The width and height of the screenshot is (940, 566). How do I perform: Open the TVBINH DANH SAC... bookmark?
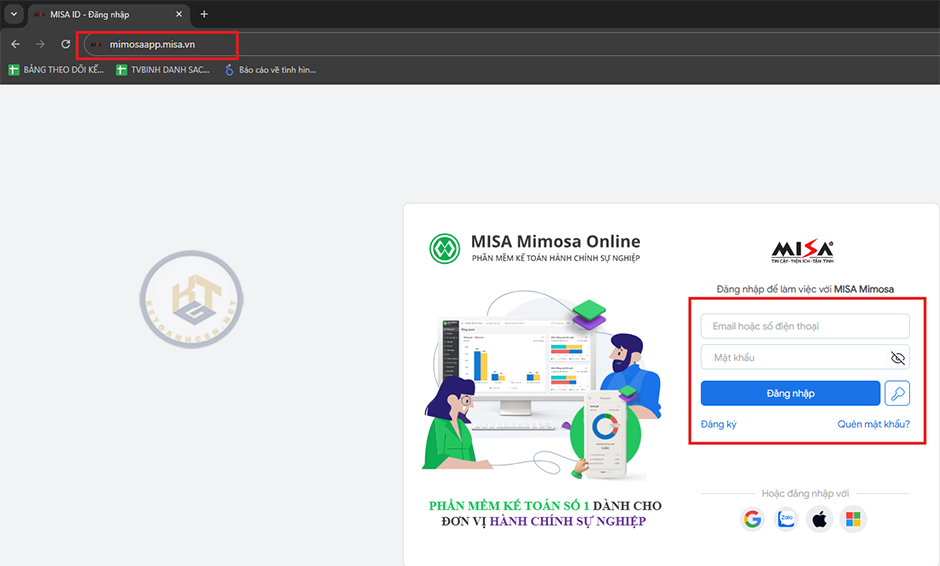pyautogui.click(x=163, y=70)
